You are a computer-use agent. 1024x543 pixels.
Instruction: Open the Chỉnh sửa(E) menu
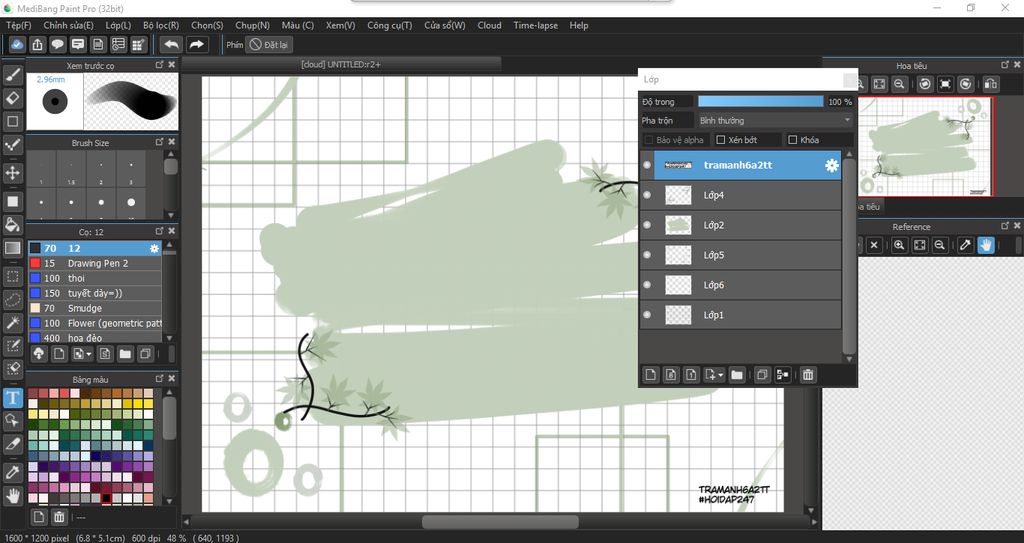[x=69, y=25]
